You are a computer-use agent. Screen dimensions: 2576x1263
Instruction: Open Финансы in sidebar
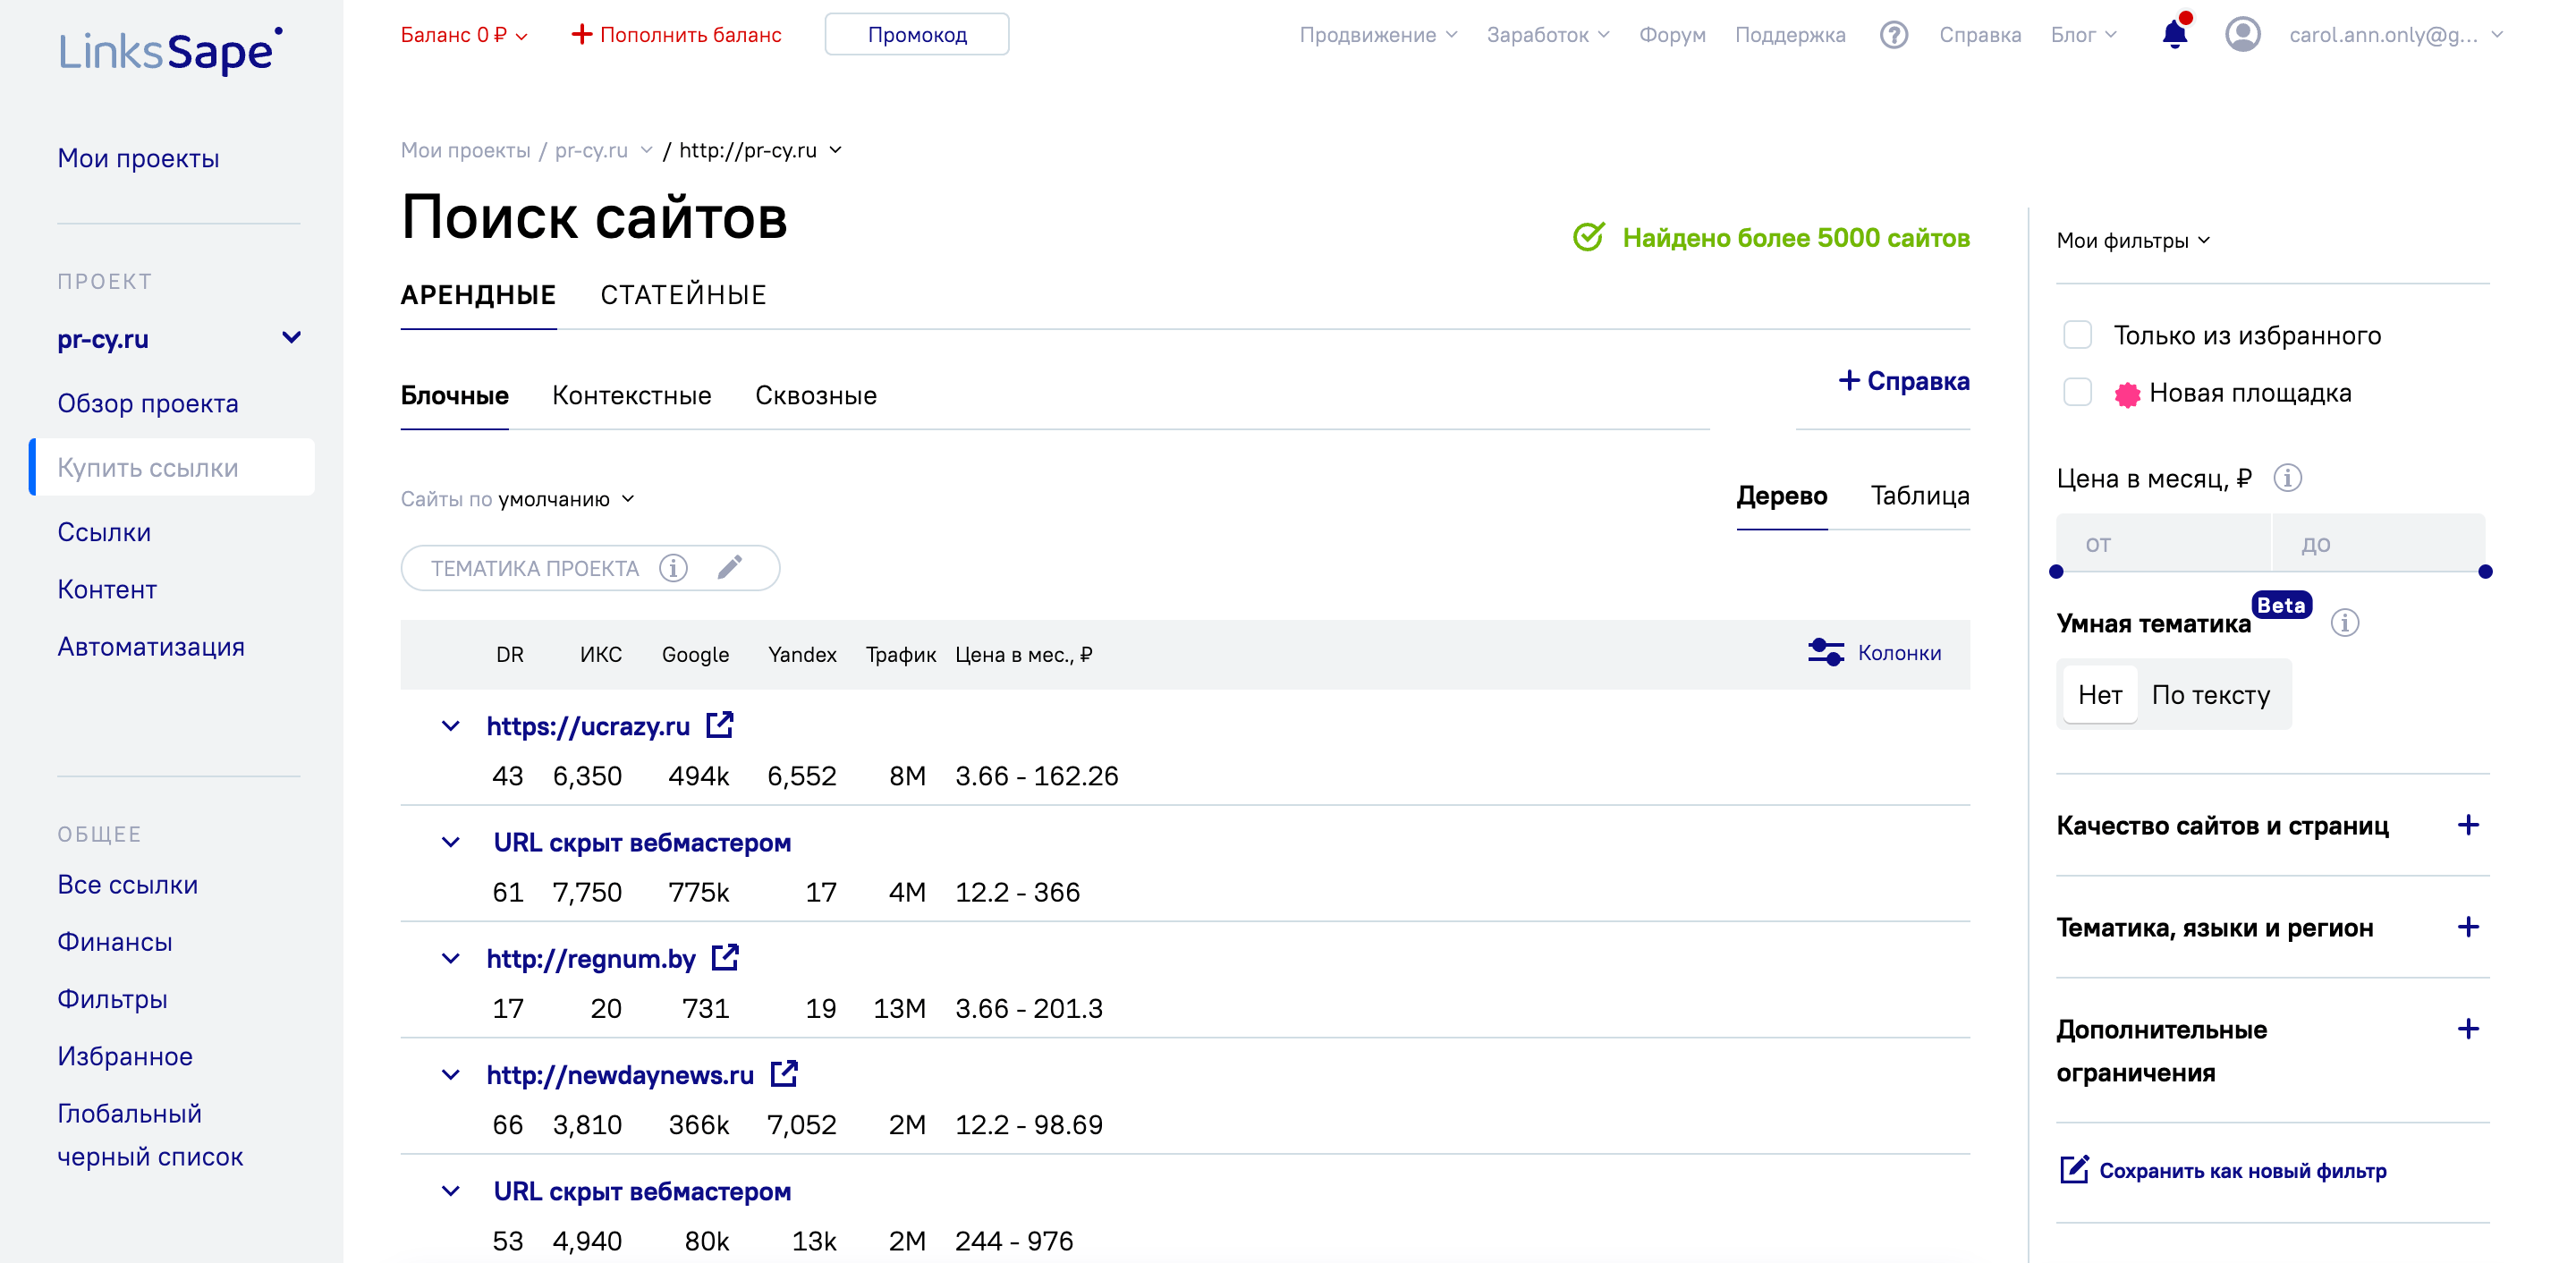(x=115, y=941)
